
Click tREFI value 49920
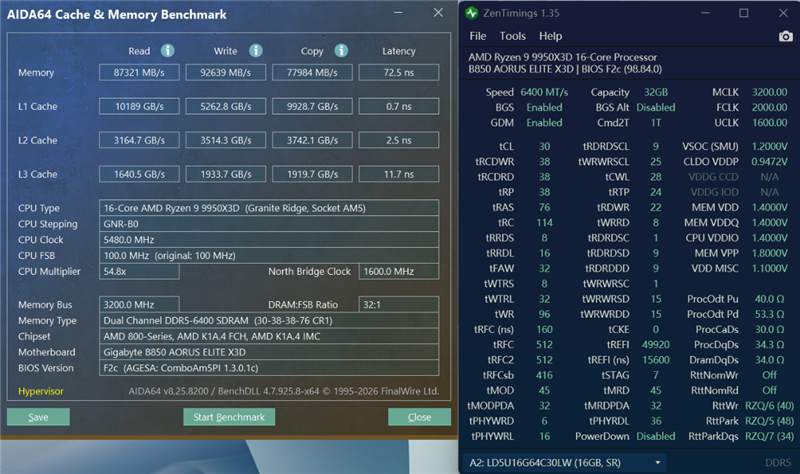[656, 345]
